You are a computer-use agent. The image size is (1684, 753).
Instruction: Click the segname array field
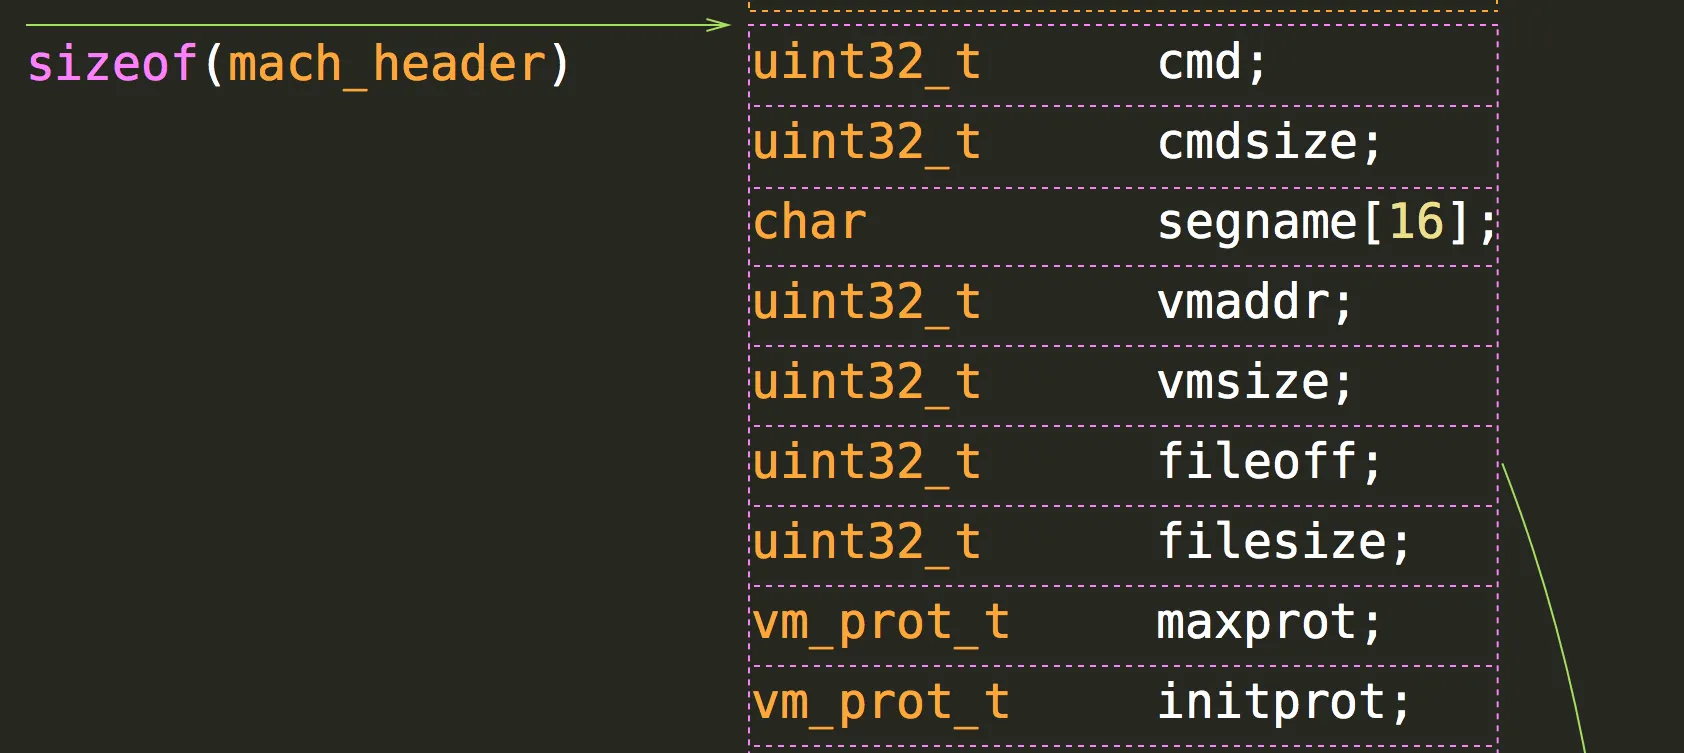[1327, 222]
